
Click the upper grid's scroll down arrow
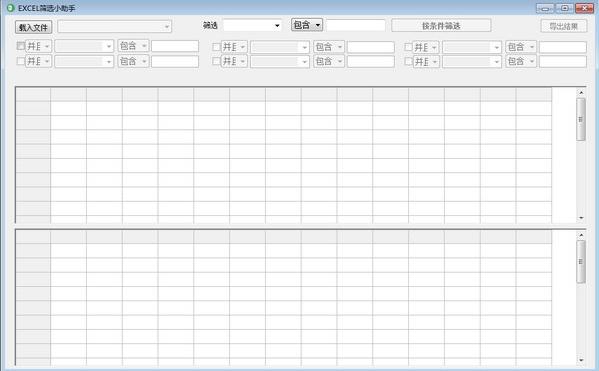click(x=581, y=218)
